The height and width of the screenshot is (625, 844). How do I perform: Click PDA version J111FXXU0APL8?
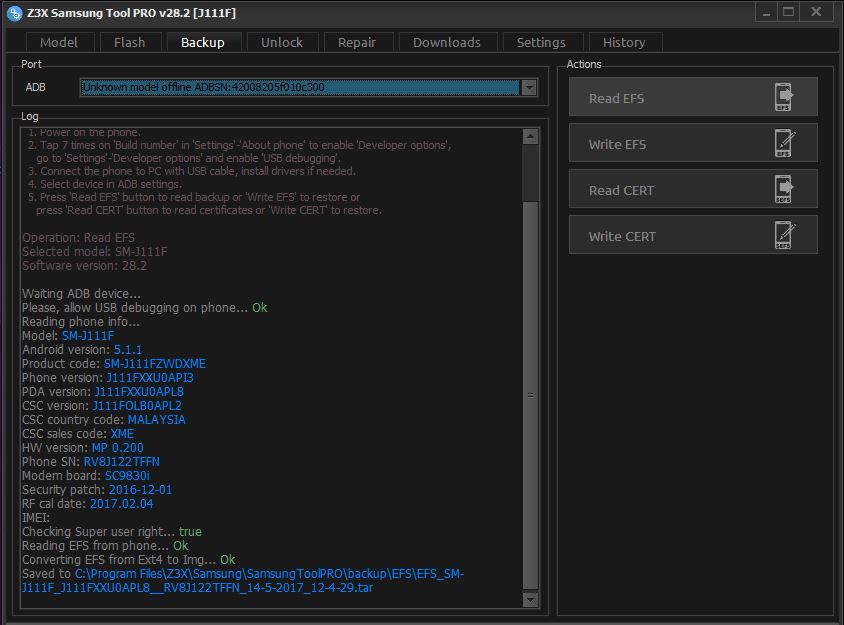[139, 392]
